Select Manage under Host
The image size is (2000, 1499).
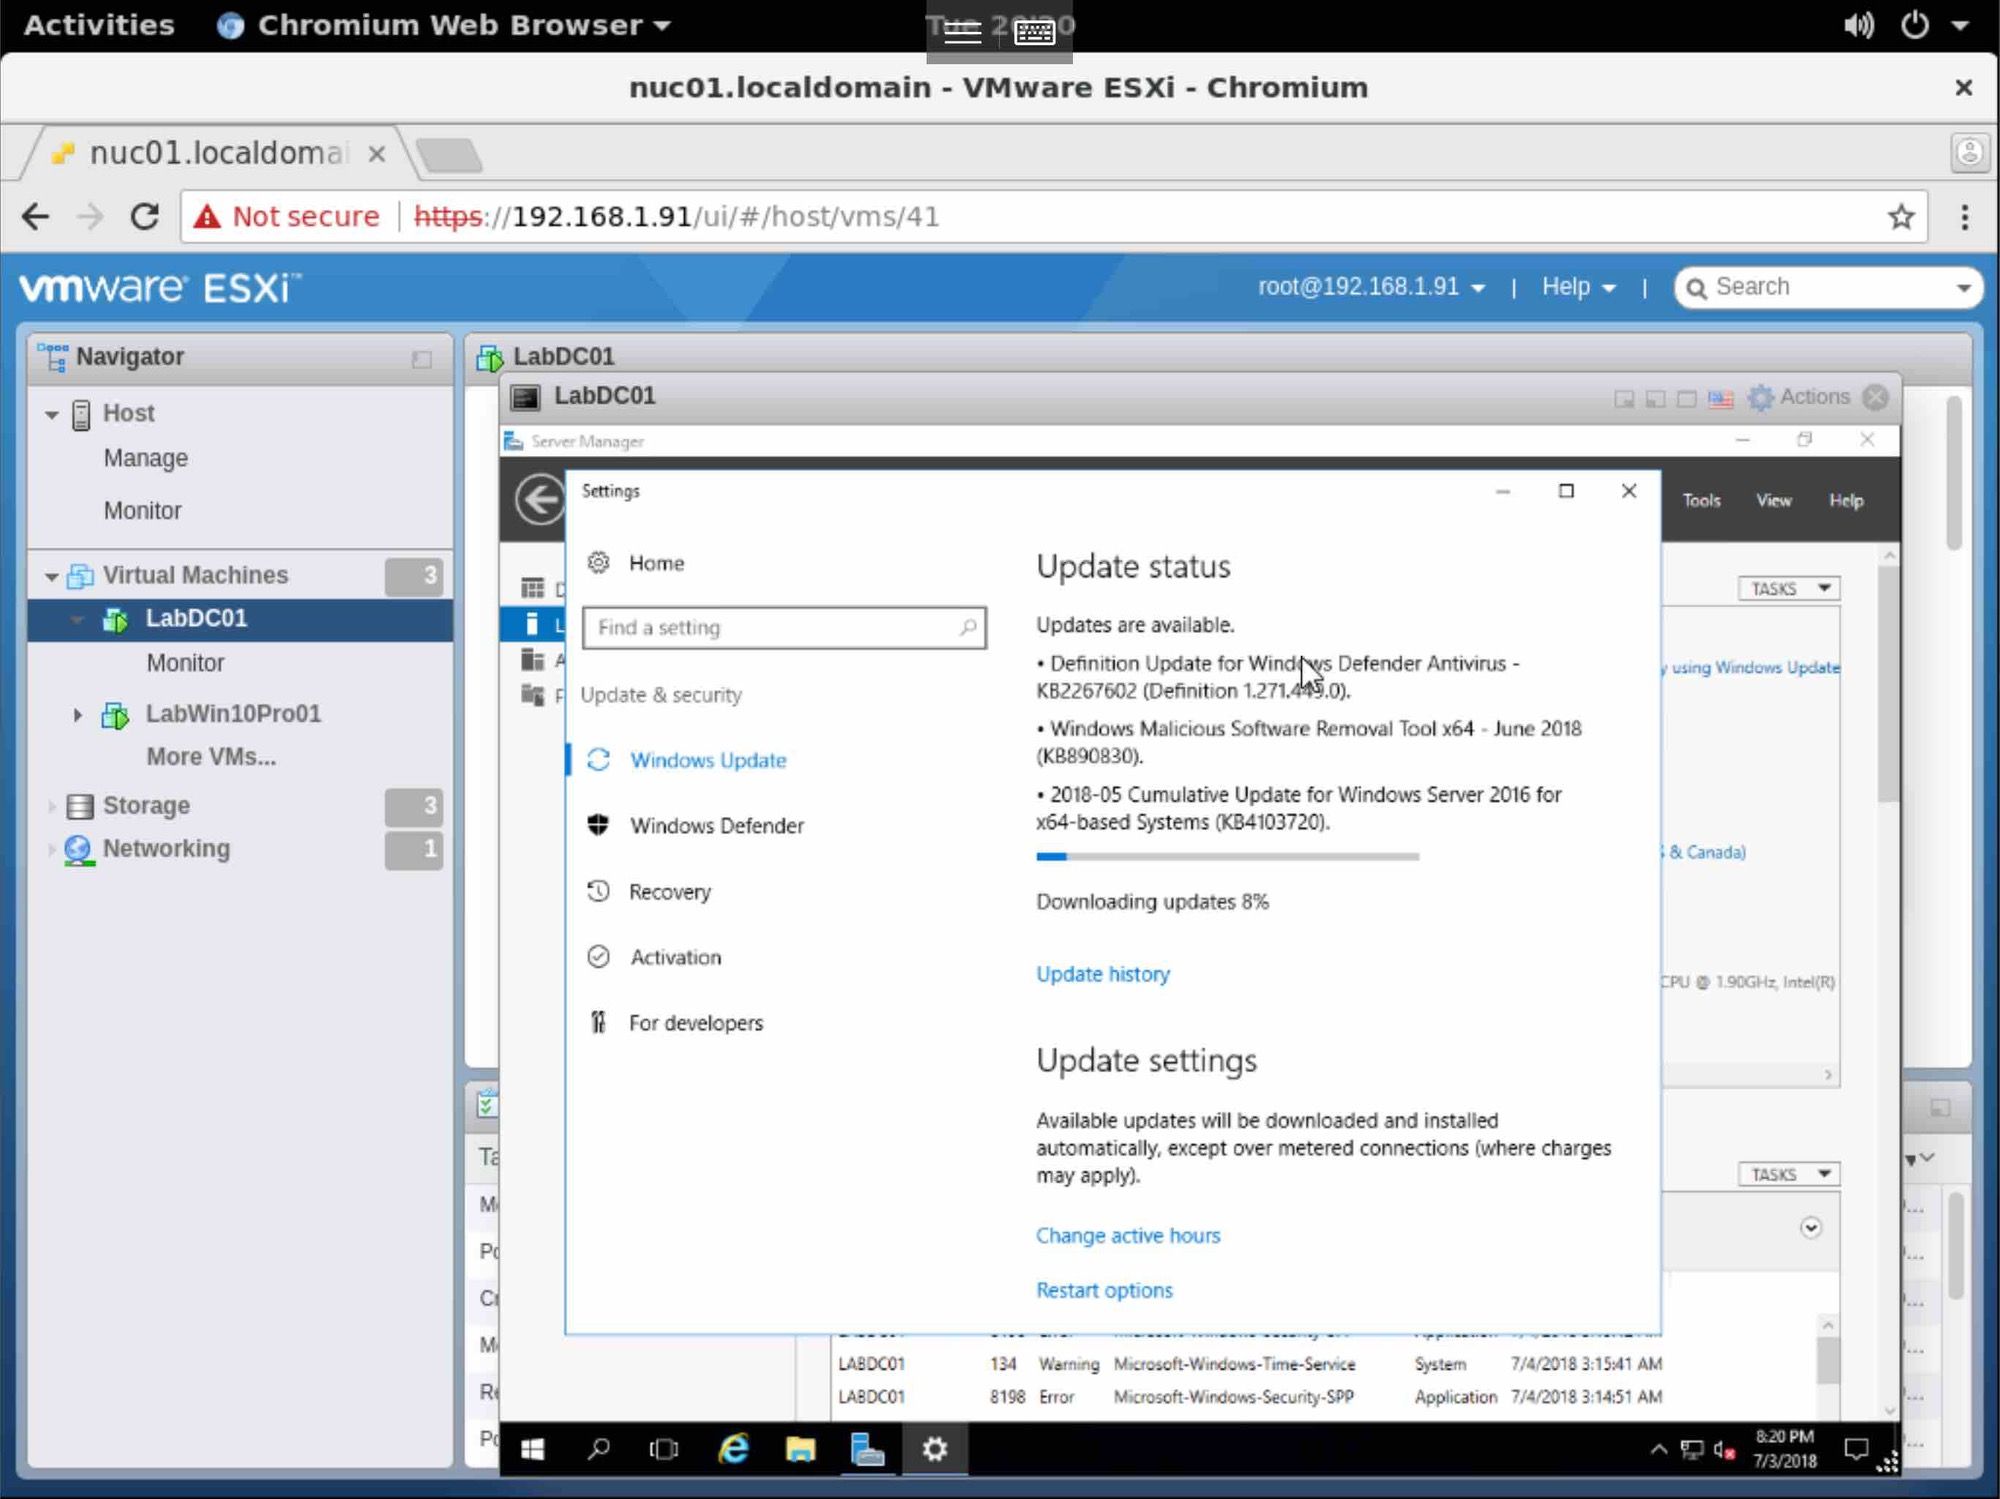(x=146, y=458)
